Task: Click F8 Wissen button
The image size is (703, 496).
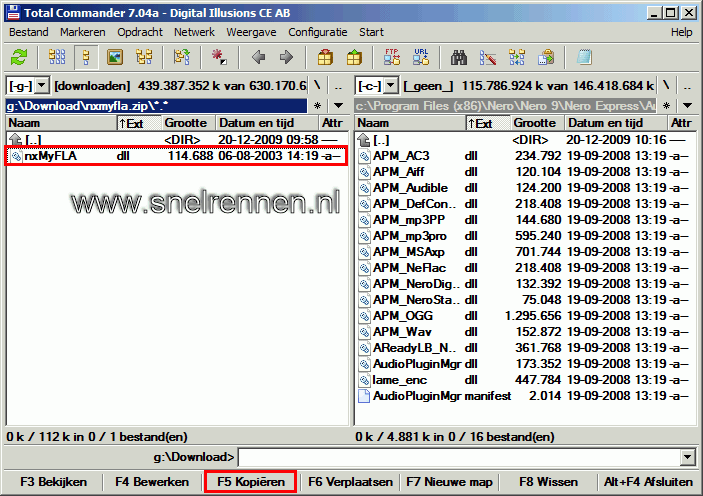Action: click(x=548, y=482)
